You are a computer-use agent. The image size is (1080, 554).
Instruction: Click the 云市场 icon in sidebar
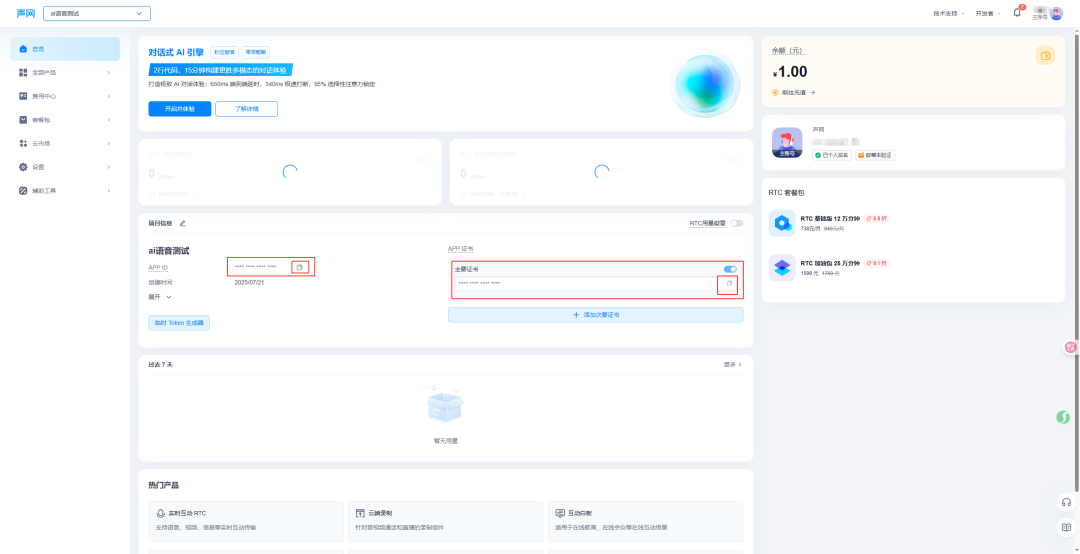23,143
